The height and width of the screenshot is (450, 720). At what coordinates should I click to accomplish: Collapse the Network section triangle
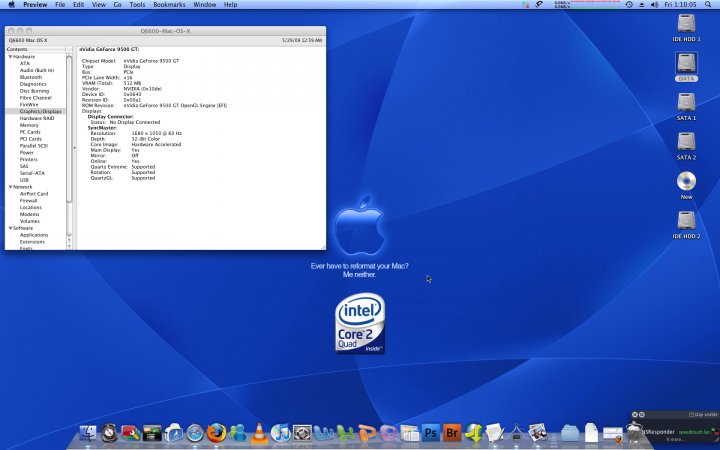click(10, 187)
